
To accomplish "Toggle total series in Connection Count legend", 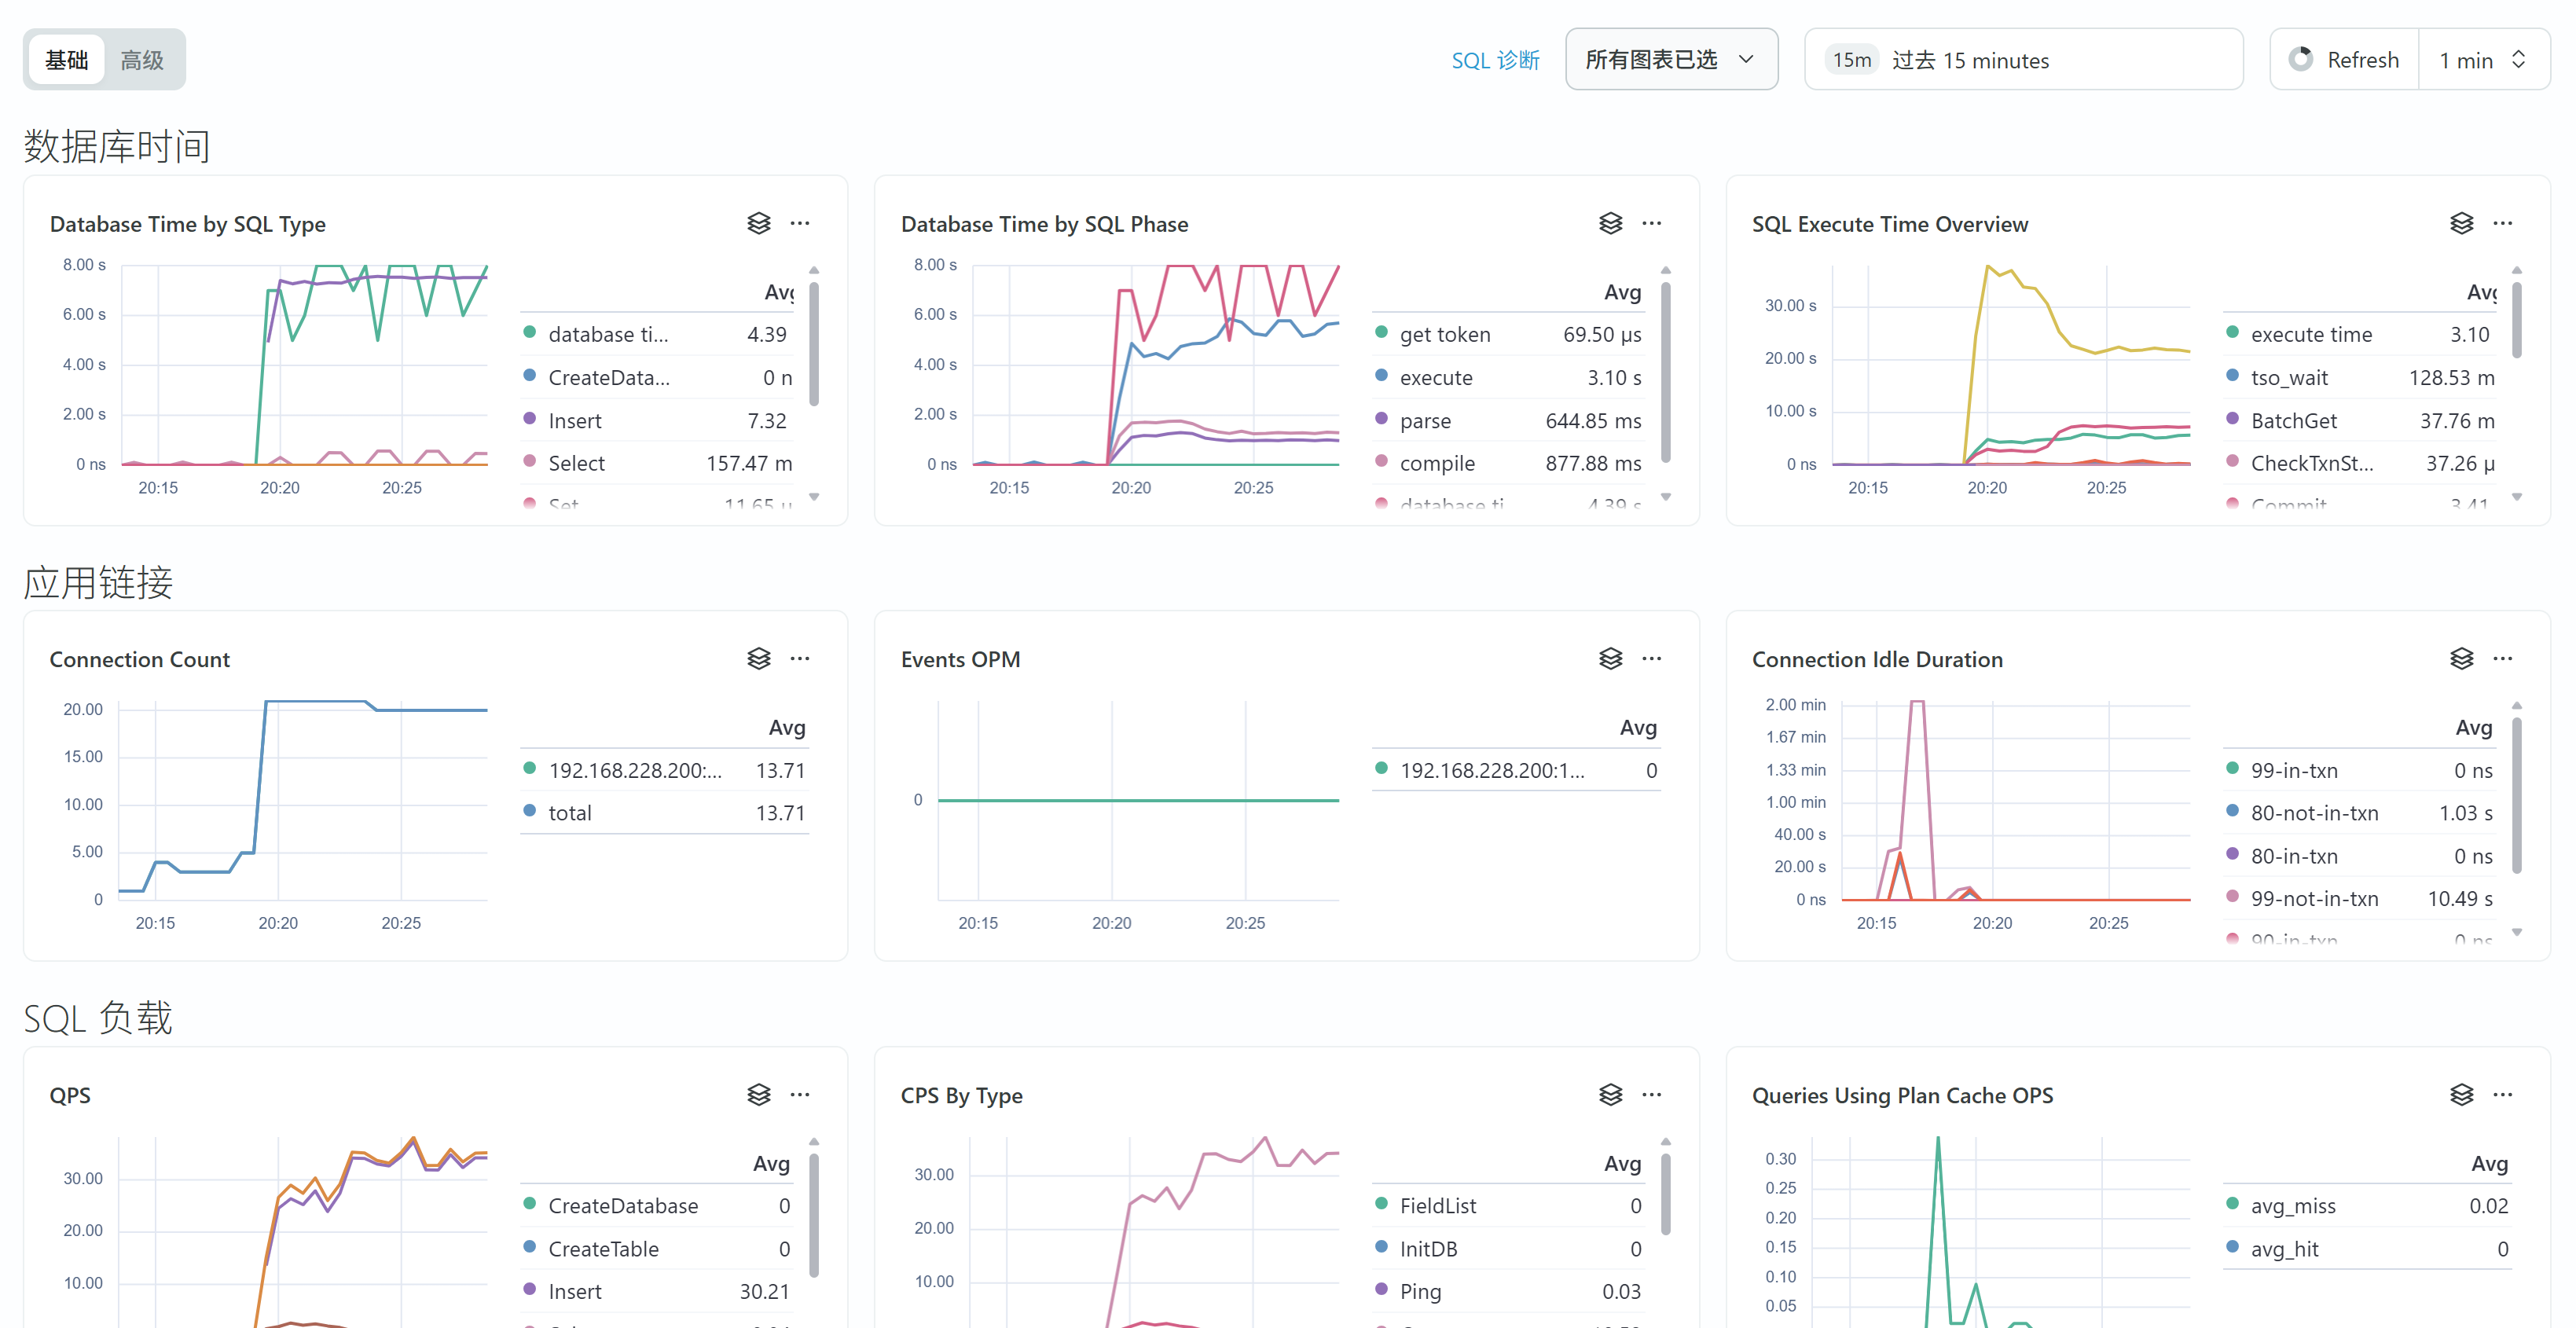I will coord(570,813).
